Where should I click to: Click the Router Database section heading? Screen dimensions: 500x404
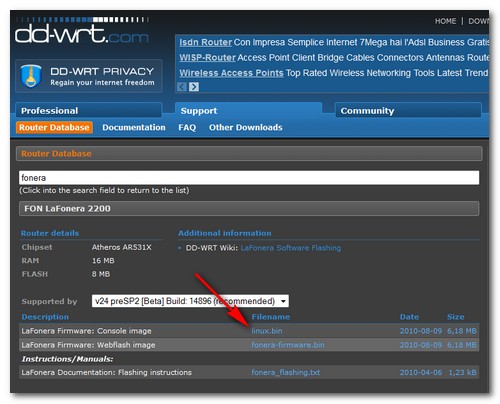pyautogui.click(x=56, y=154)
